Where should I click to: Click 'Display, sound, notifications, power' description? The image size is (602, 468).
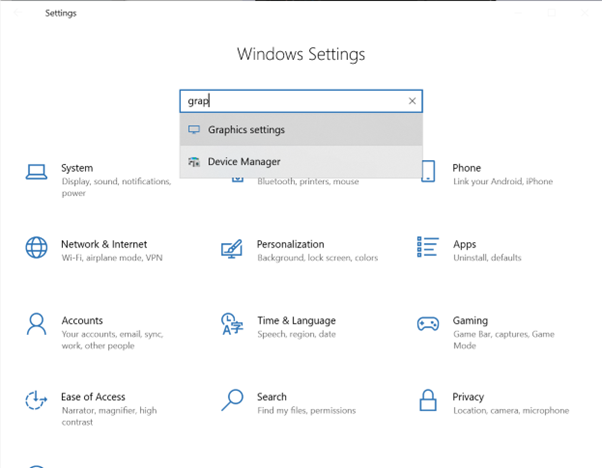pos(116,187)
